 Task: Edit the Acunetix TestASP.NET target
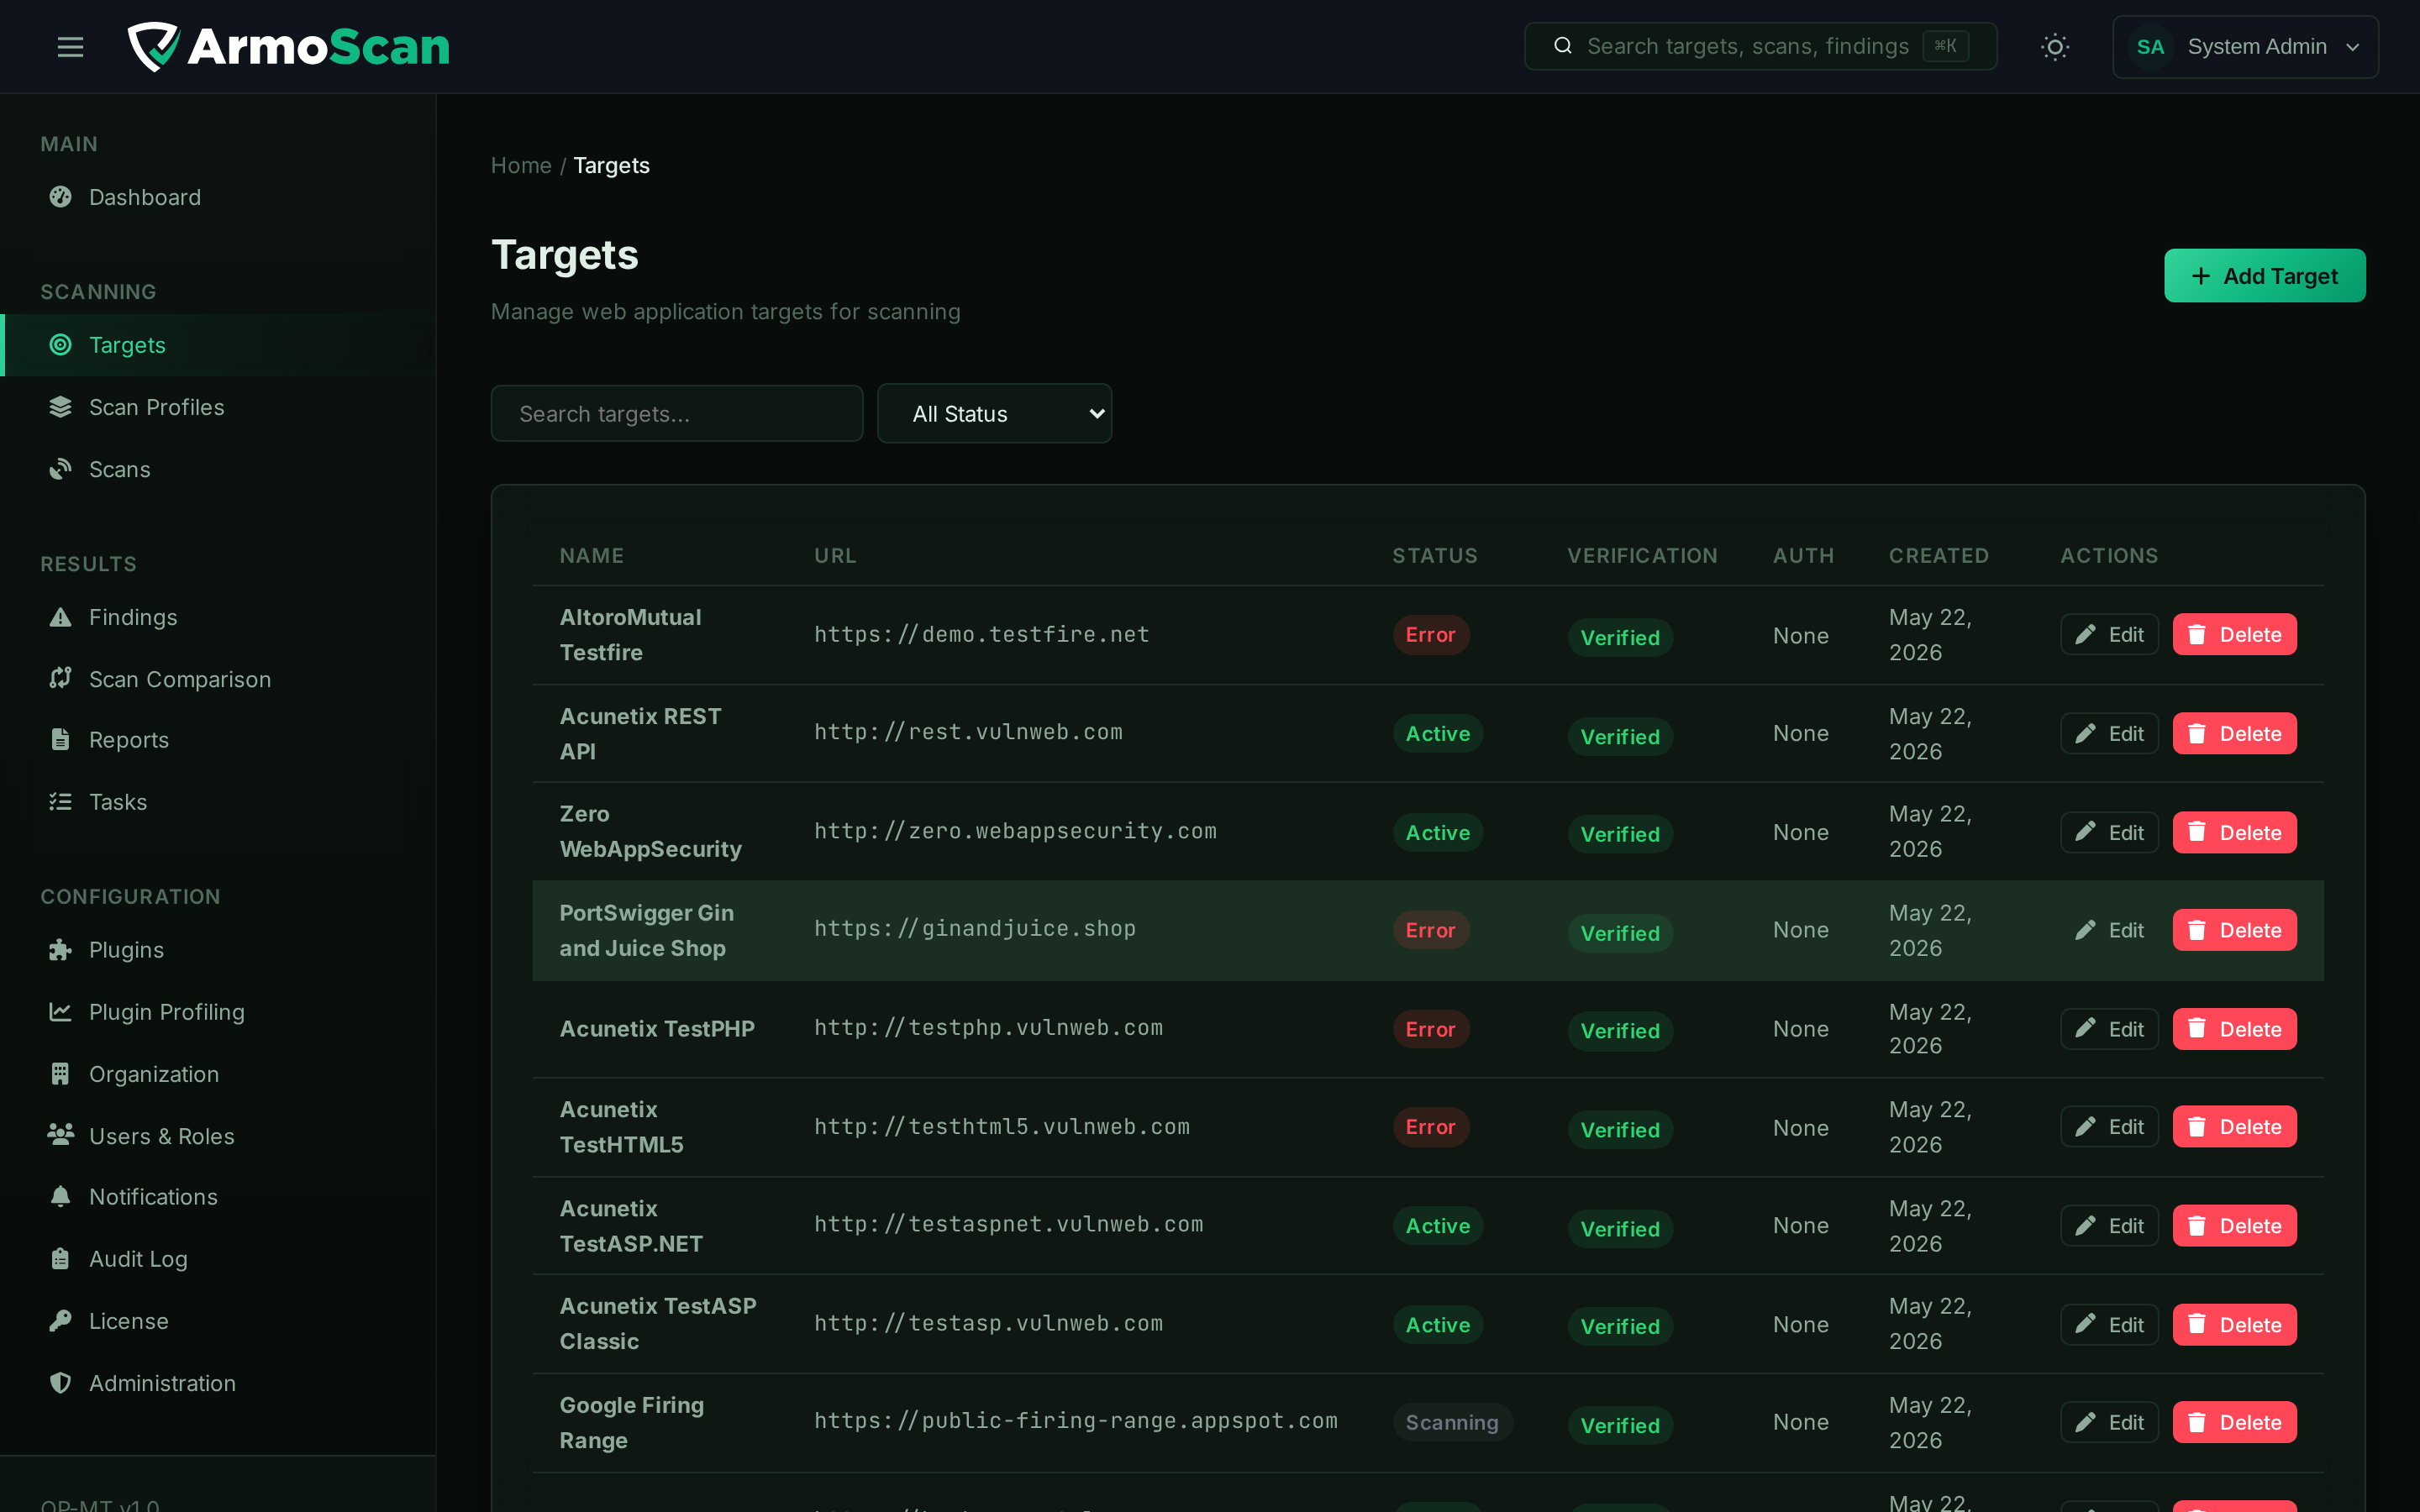(x=2109, y=1226)
